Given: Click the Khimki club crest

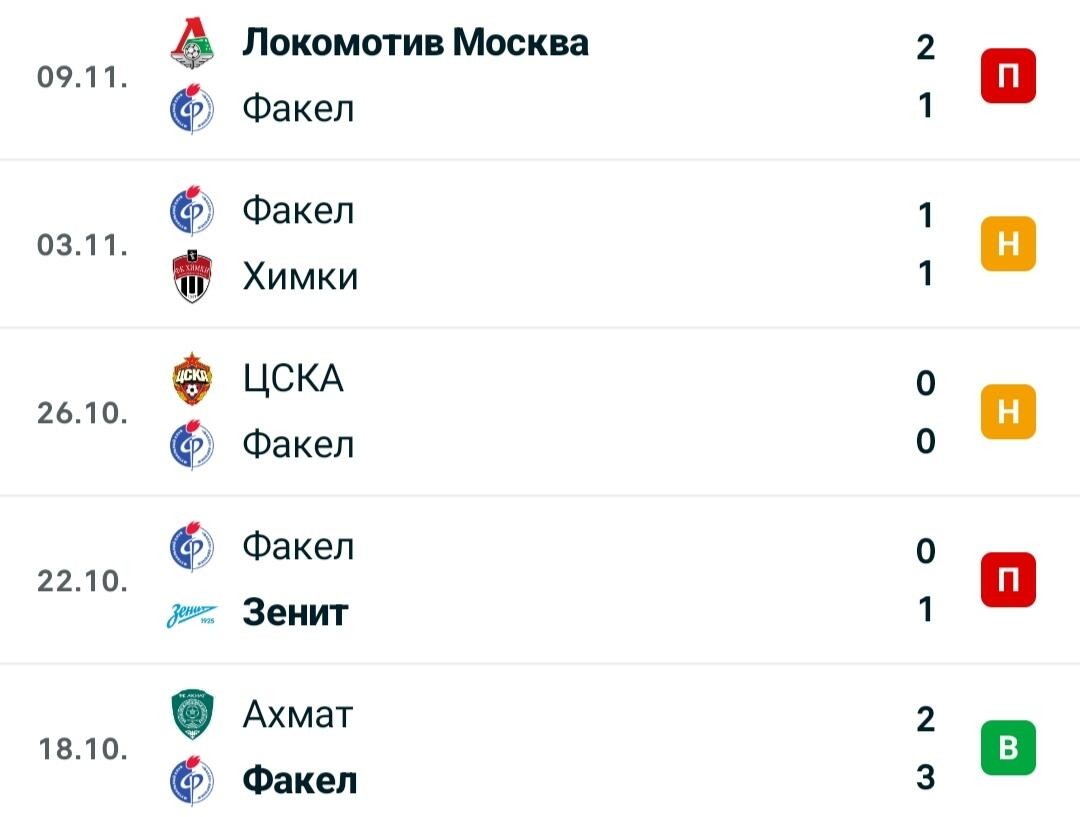Looking at the screenshot, I should point(192,276).
